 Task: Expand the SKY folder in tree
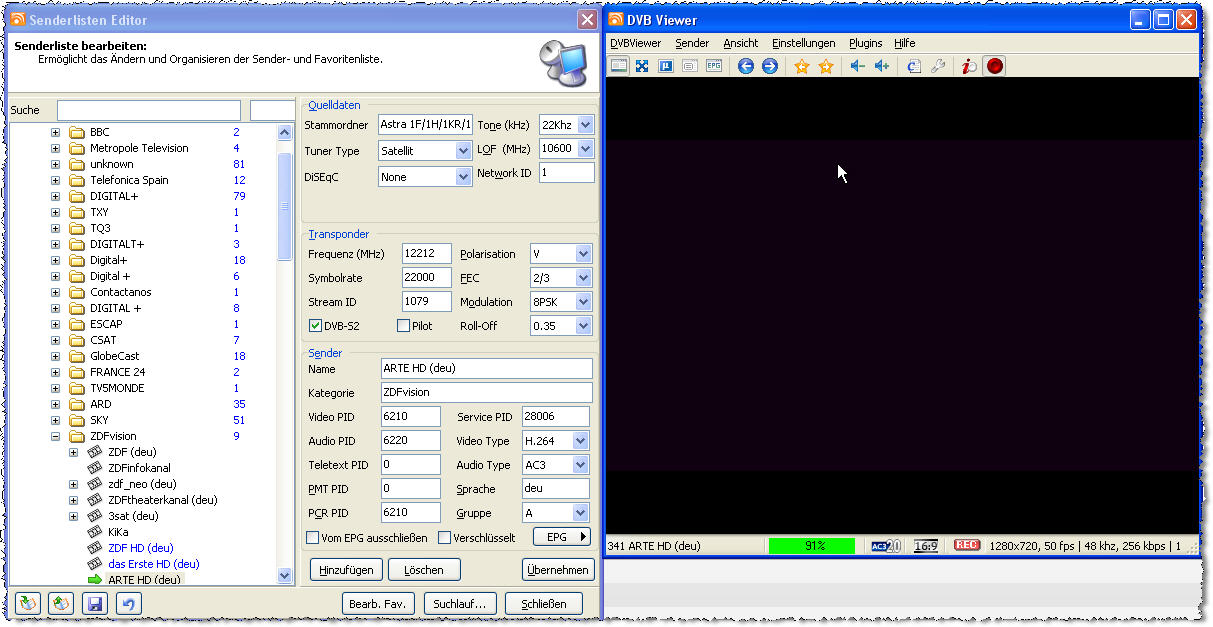click(x=56, y=420)
